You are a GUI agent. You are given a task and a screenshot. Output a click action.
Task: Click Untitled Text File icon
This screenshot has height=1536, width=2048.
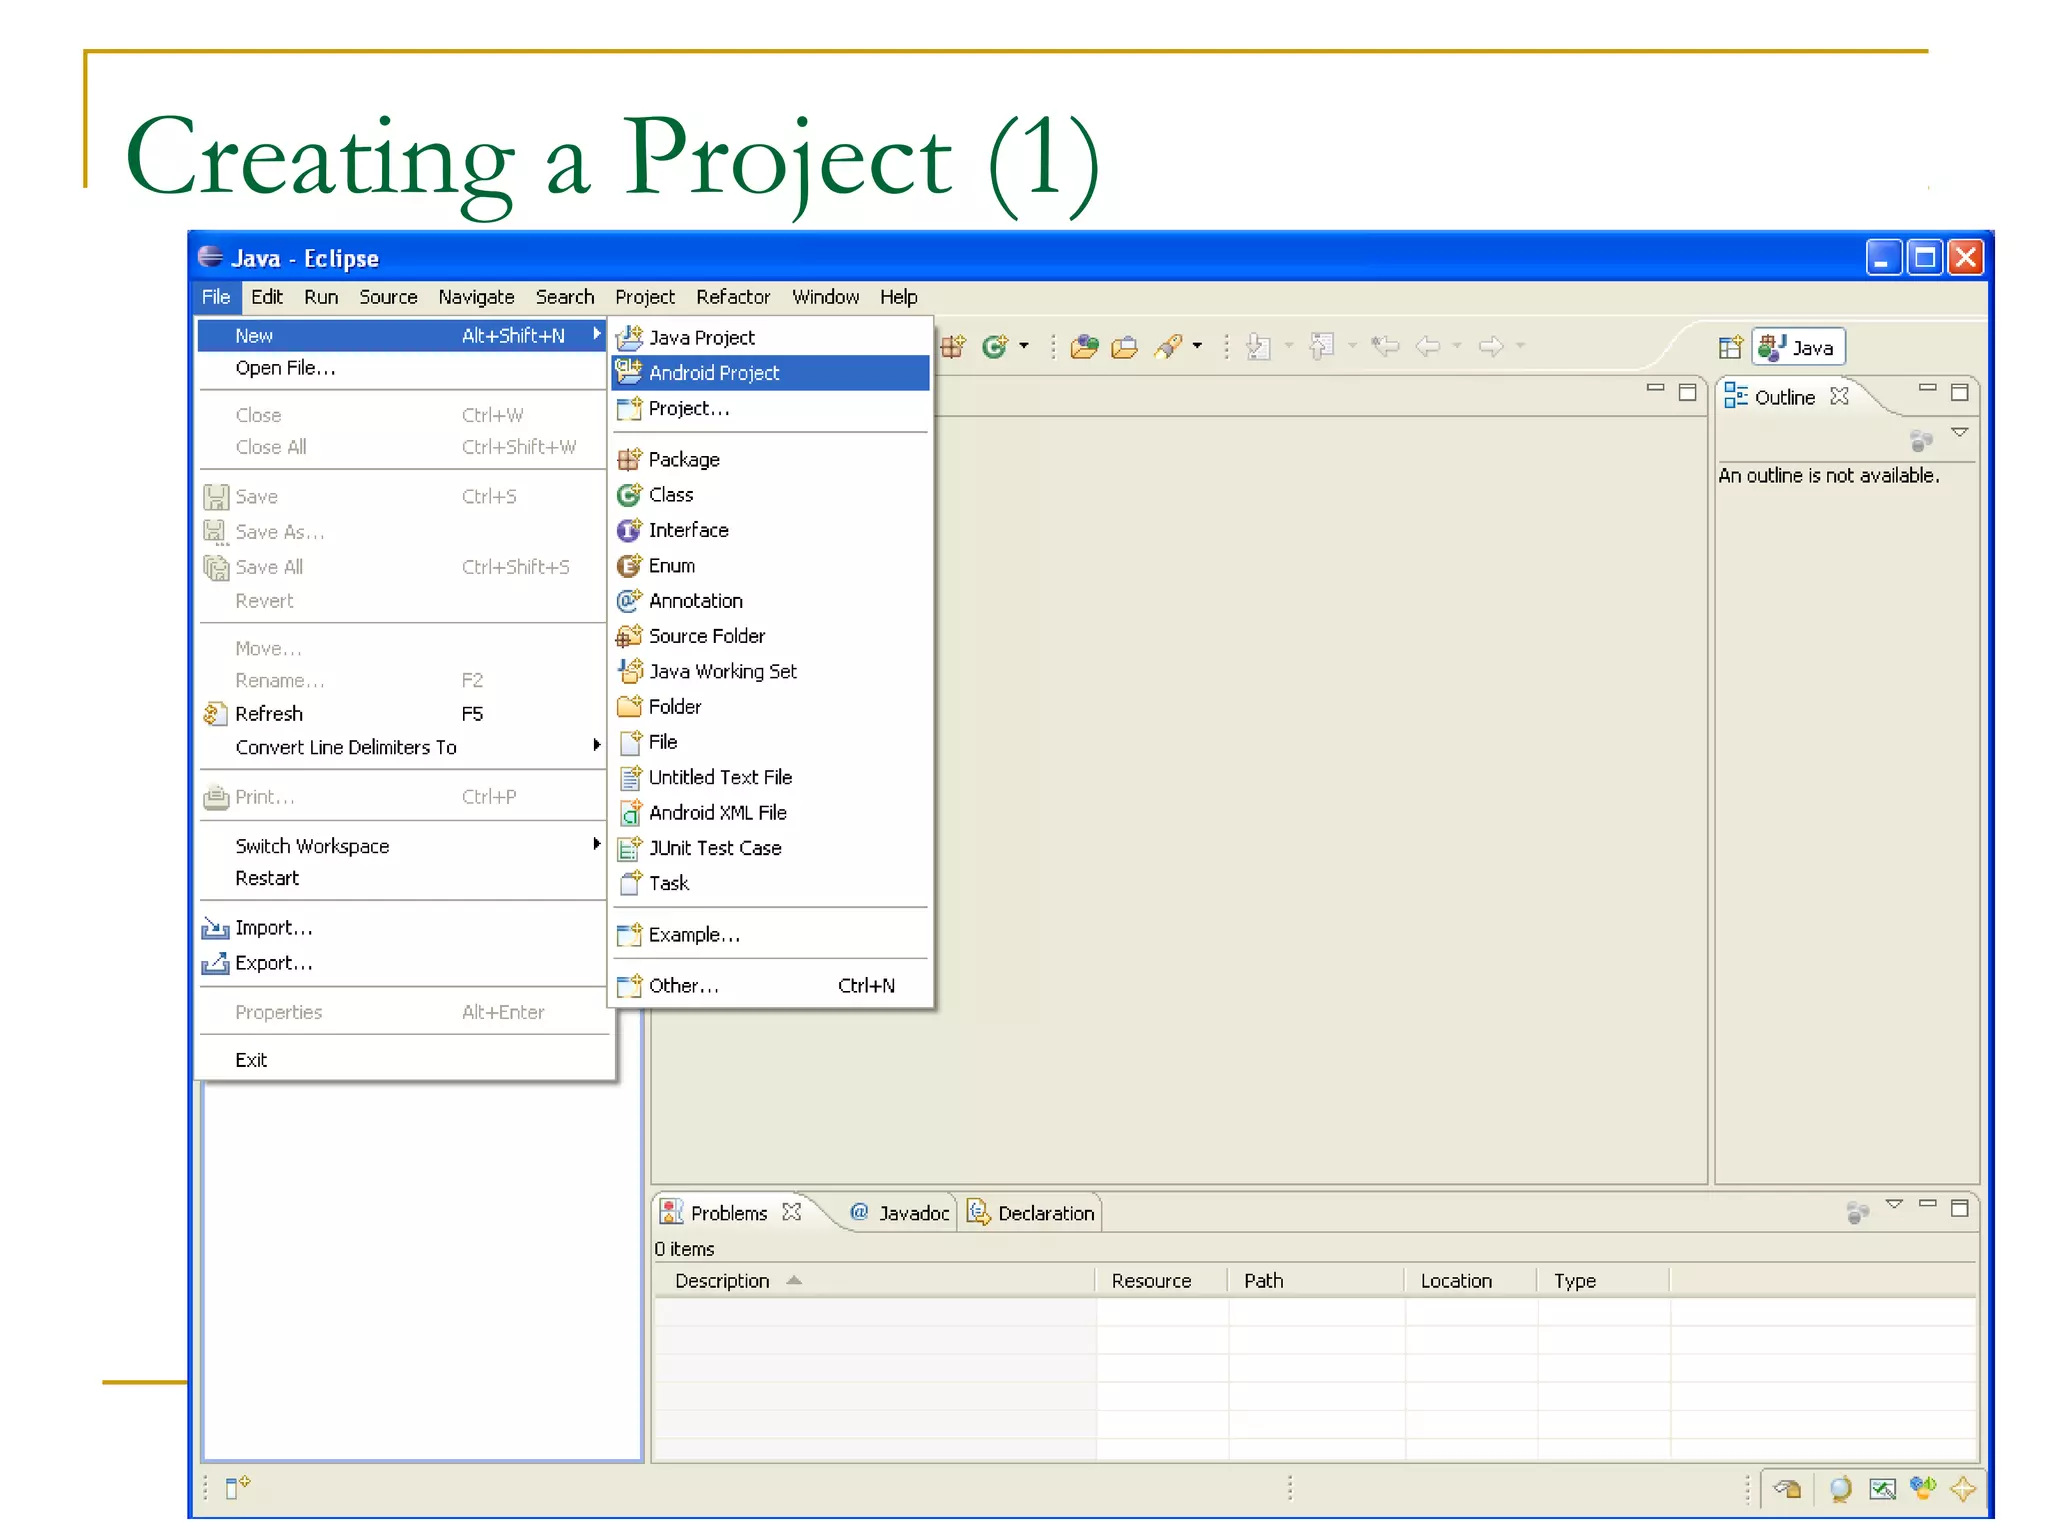(629, 777)
